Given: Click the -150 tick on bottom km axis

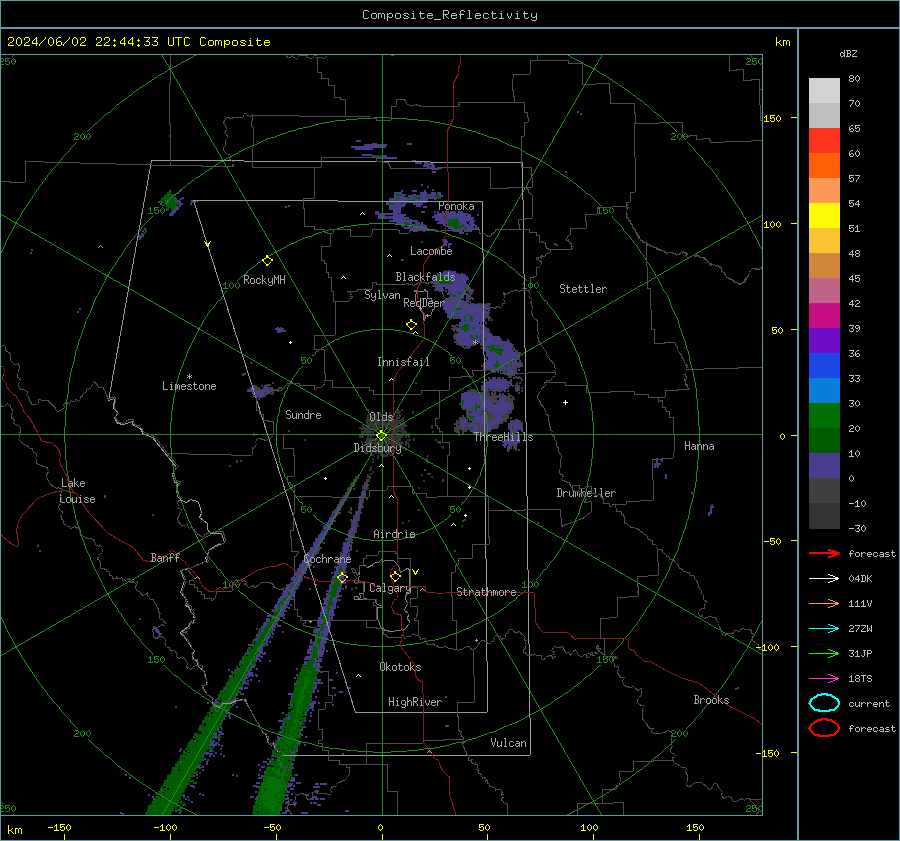Looking at the screenshot, I should 59,827.
